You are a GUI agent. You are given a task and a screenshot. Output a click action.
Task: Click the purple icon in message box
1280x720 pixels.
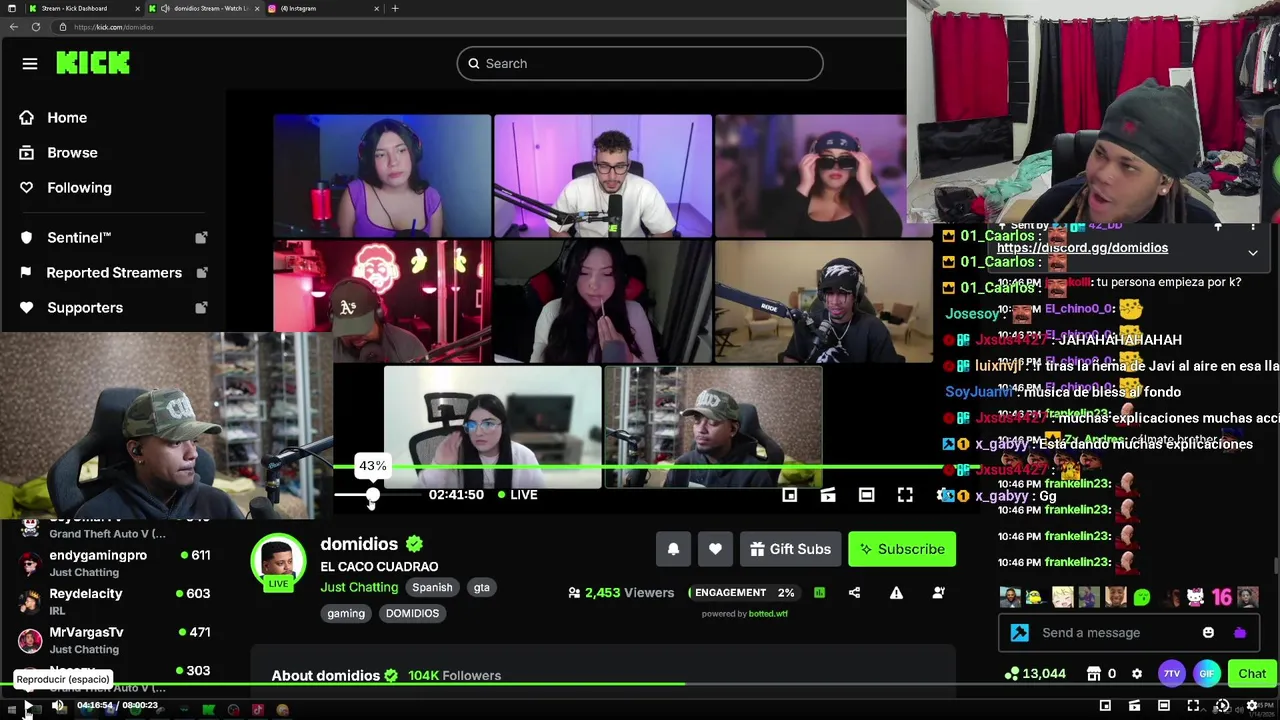click(x=1240, y=633)
